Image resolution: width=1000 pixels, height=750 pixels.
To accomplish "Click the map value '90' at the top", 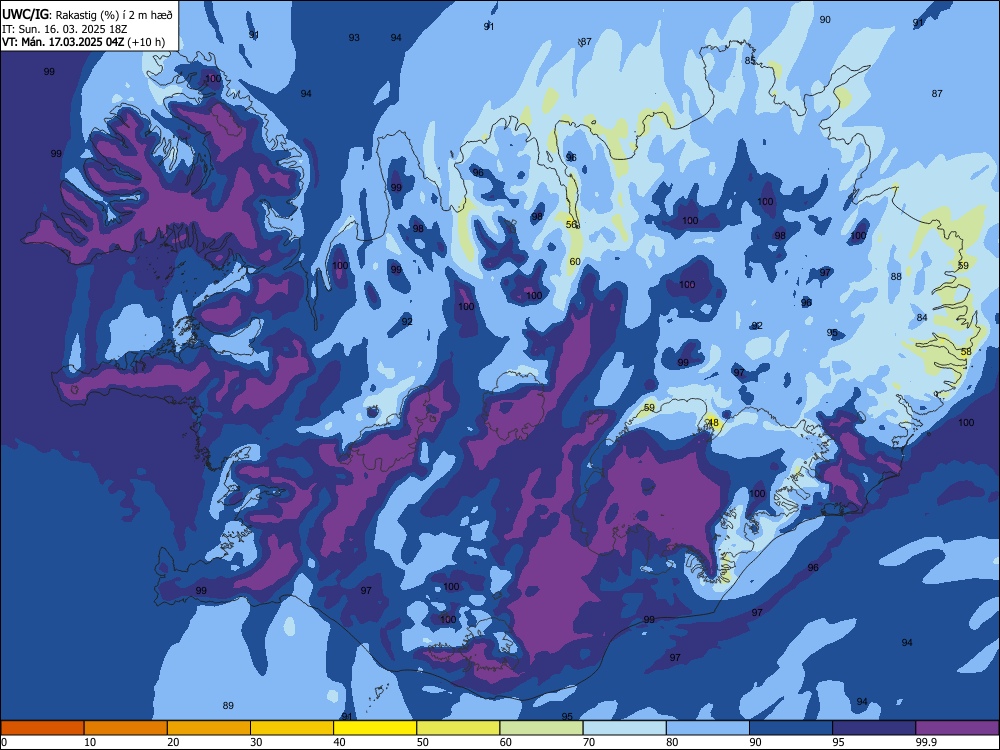I will point(825,20).
